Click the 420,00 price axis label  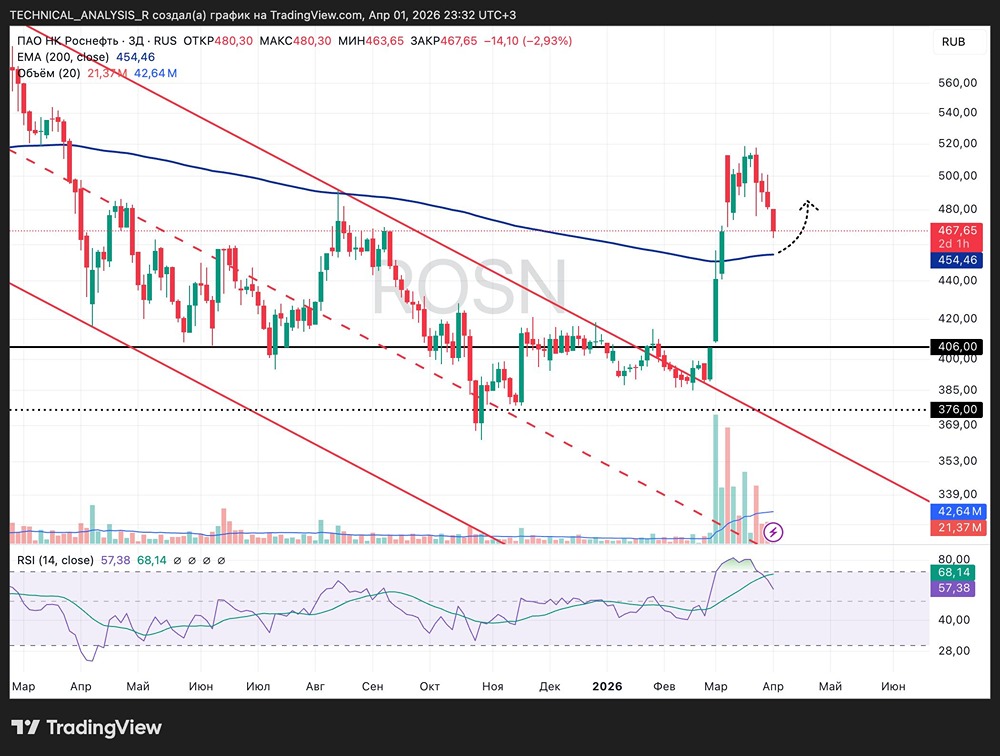(957, 318)
